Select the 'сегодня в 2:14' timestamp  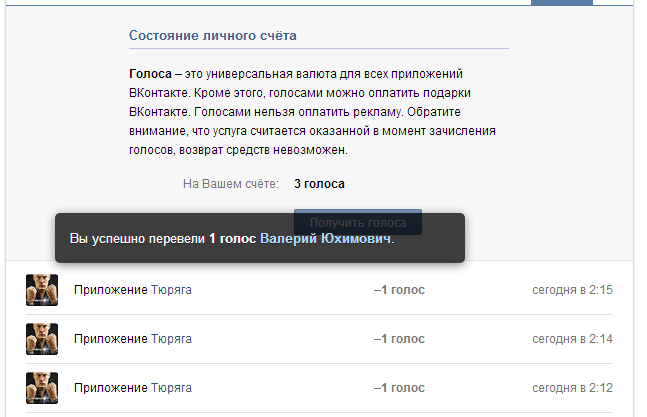[572, 339]
